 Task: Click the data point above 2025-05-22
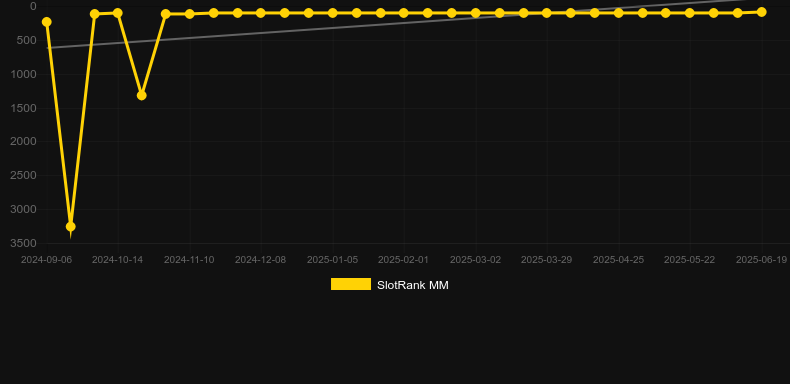690,13
